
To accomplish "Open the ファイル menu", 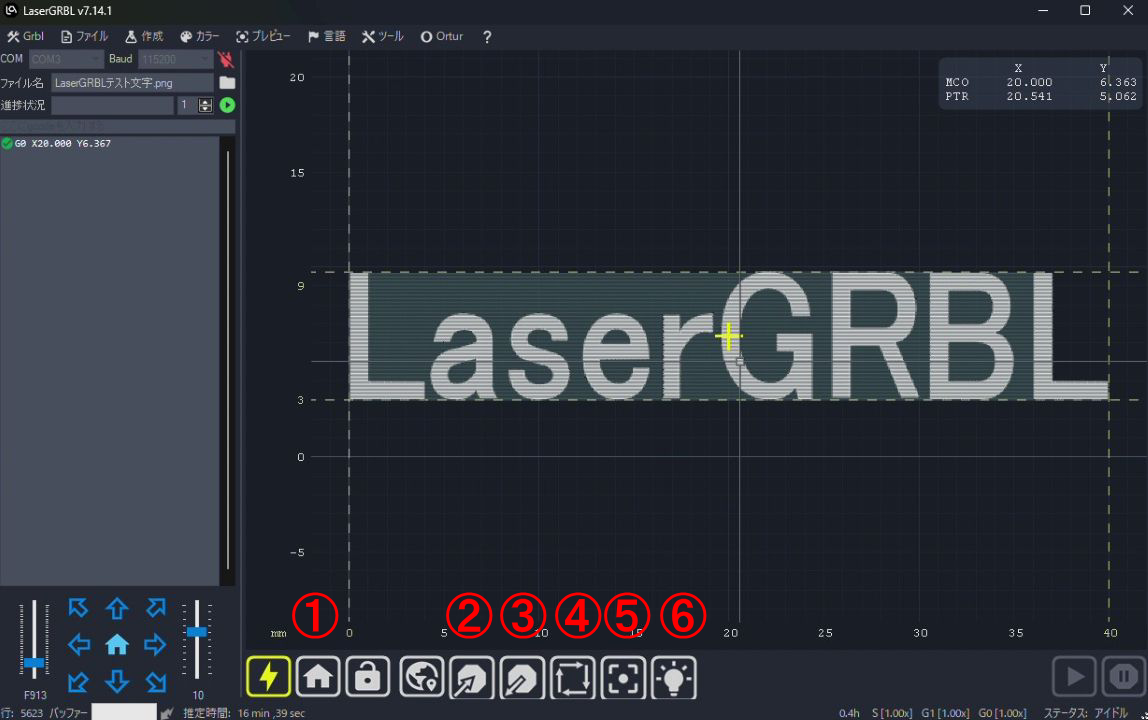I will (84, 36).
